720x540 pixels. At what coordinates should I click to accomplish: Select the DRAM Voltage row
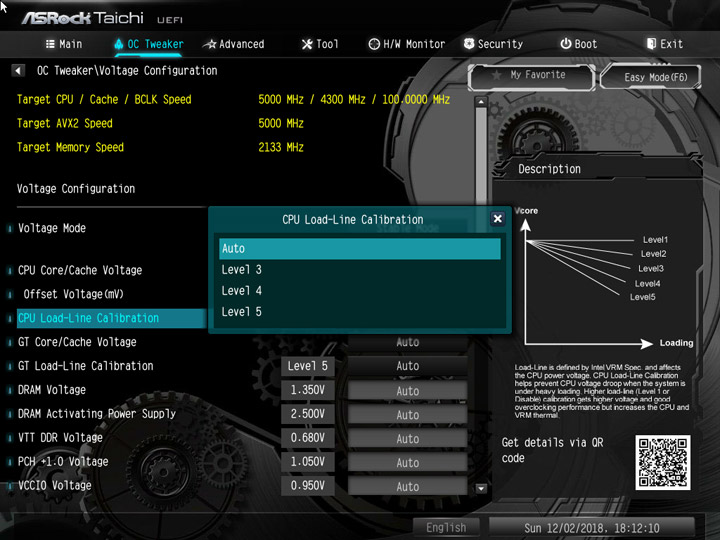click(51, 390)
